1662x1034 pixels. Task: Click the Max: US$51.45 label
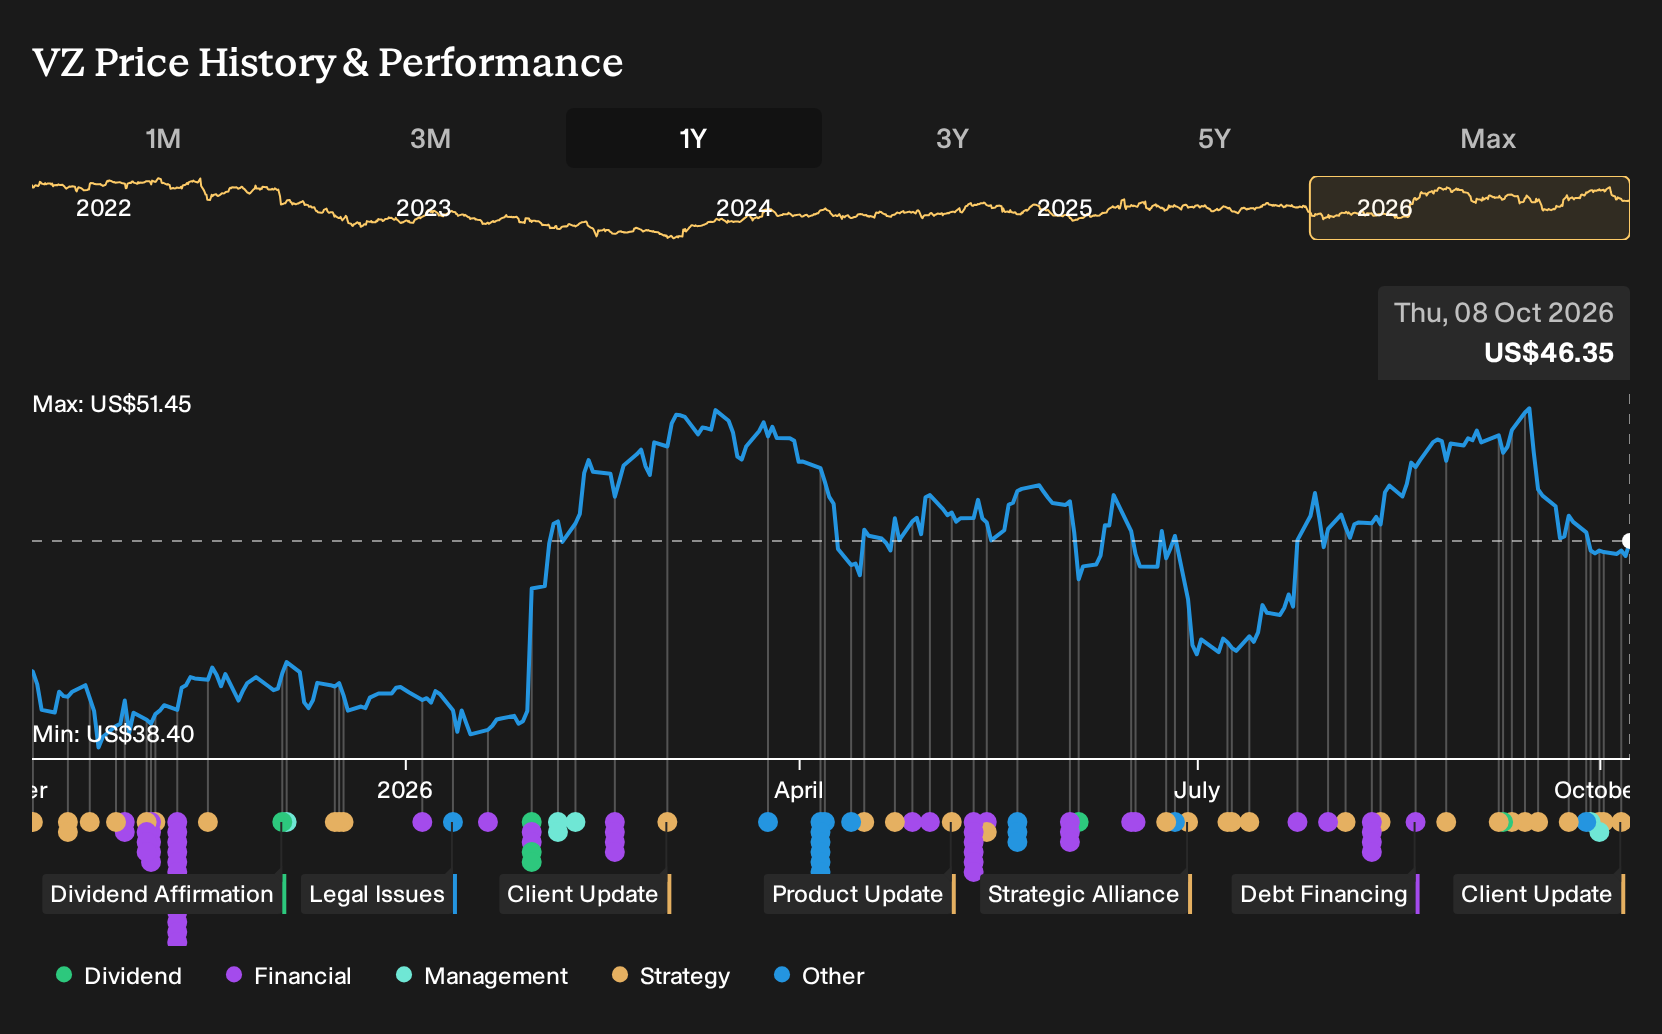pyautogui.click(x=112, y=404)
